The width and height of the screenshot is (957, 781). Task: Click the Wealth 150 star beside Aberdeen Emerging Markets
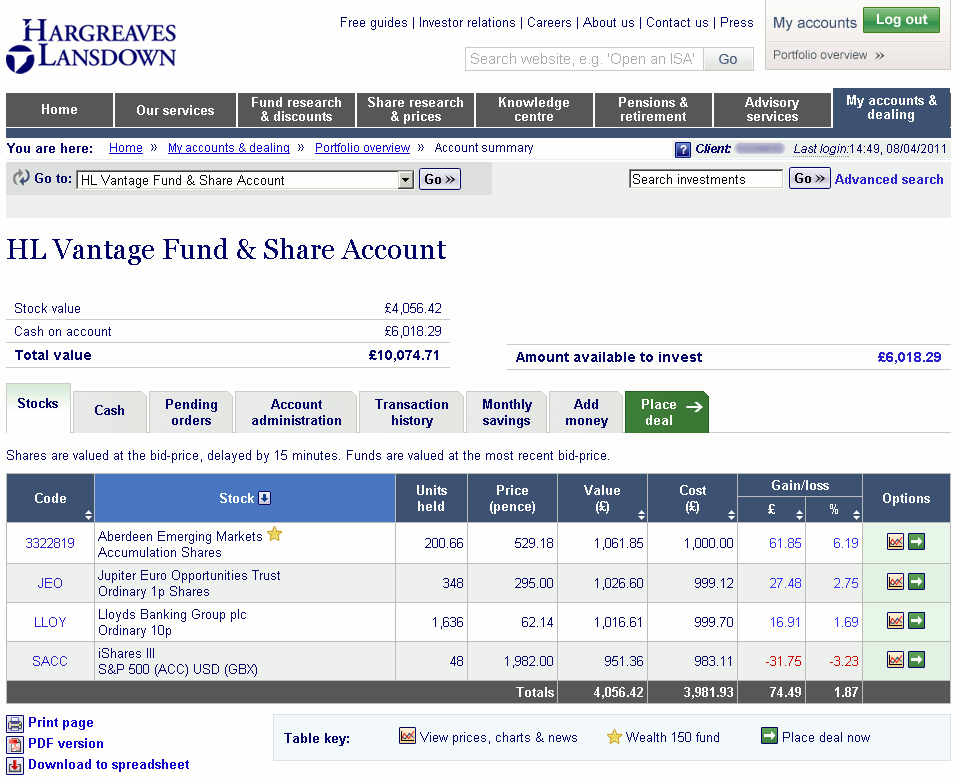tap(275, 534)
